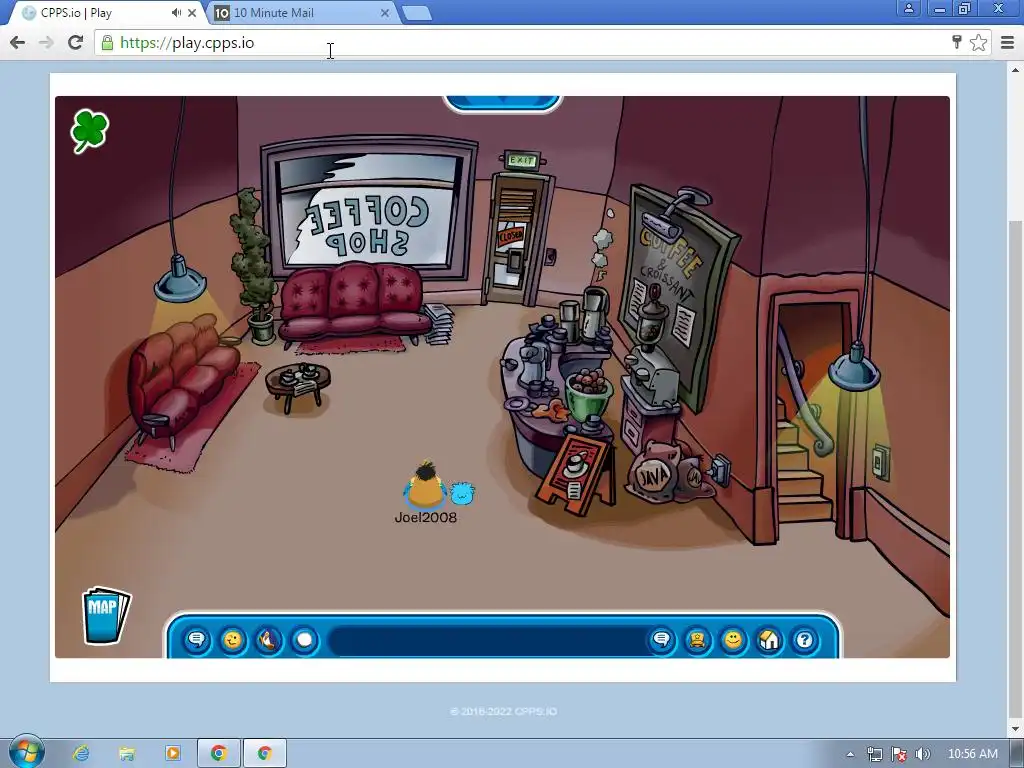Select the Joel2008 penguin
The height and width of the screenshot is (768, 1024).
pos(425,486)
